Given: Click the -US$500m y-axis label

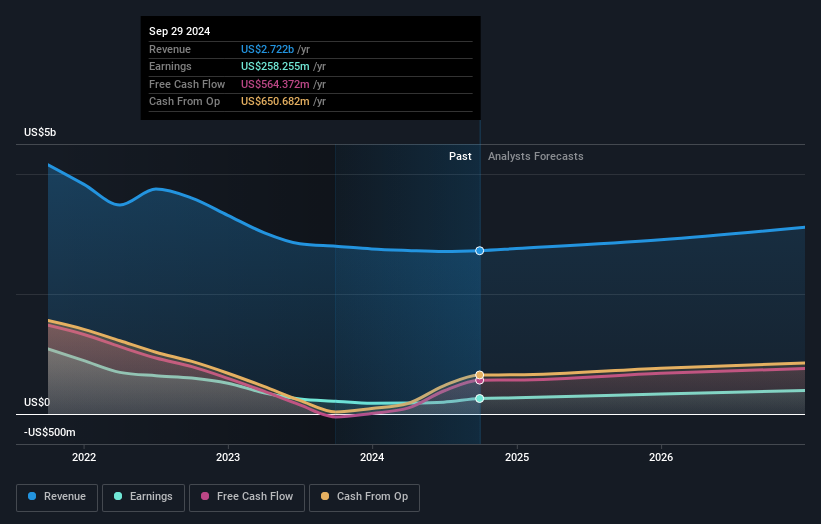Looking at the screenshot, I should [x=50, y=432].
